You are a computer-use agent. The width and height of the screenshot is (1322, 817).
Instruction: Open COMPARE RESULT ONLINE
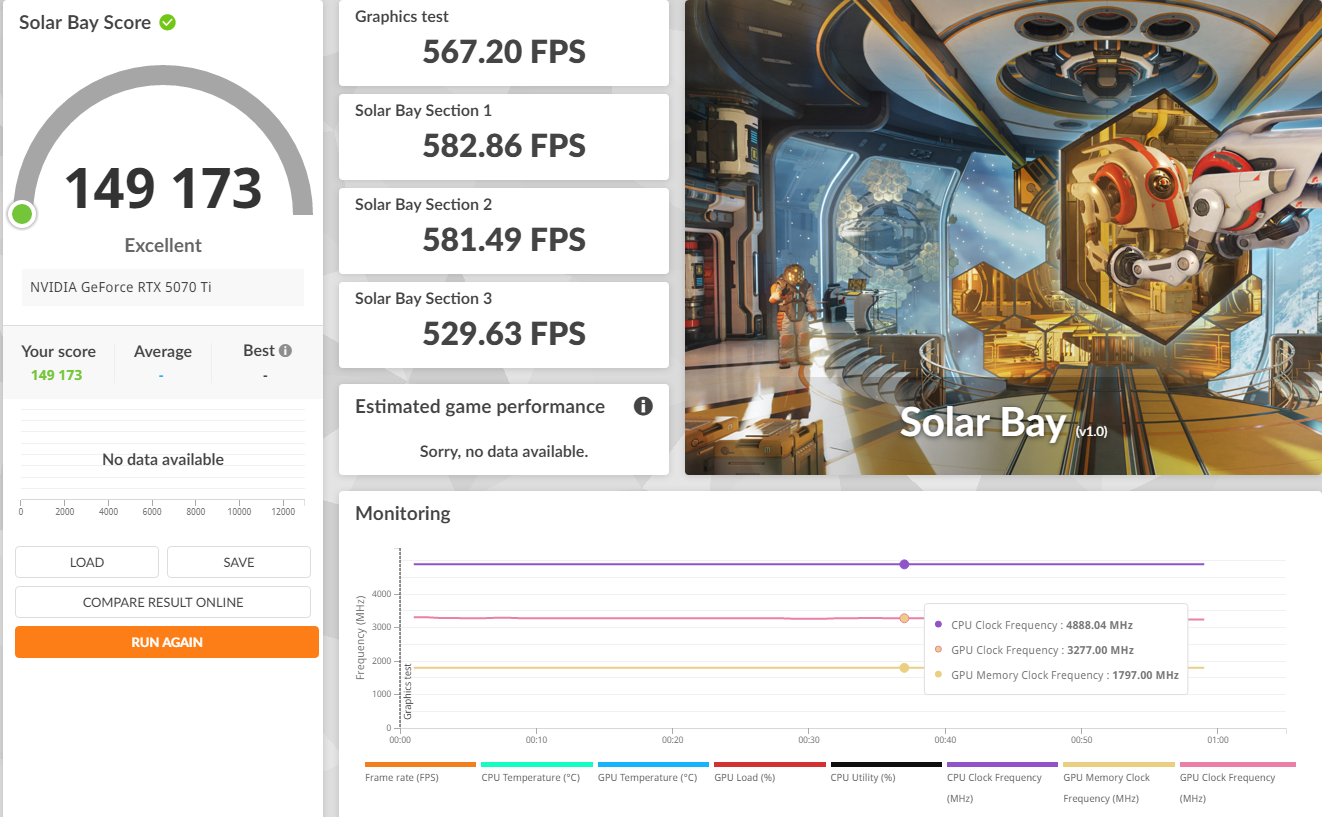click(163, 602)
